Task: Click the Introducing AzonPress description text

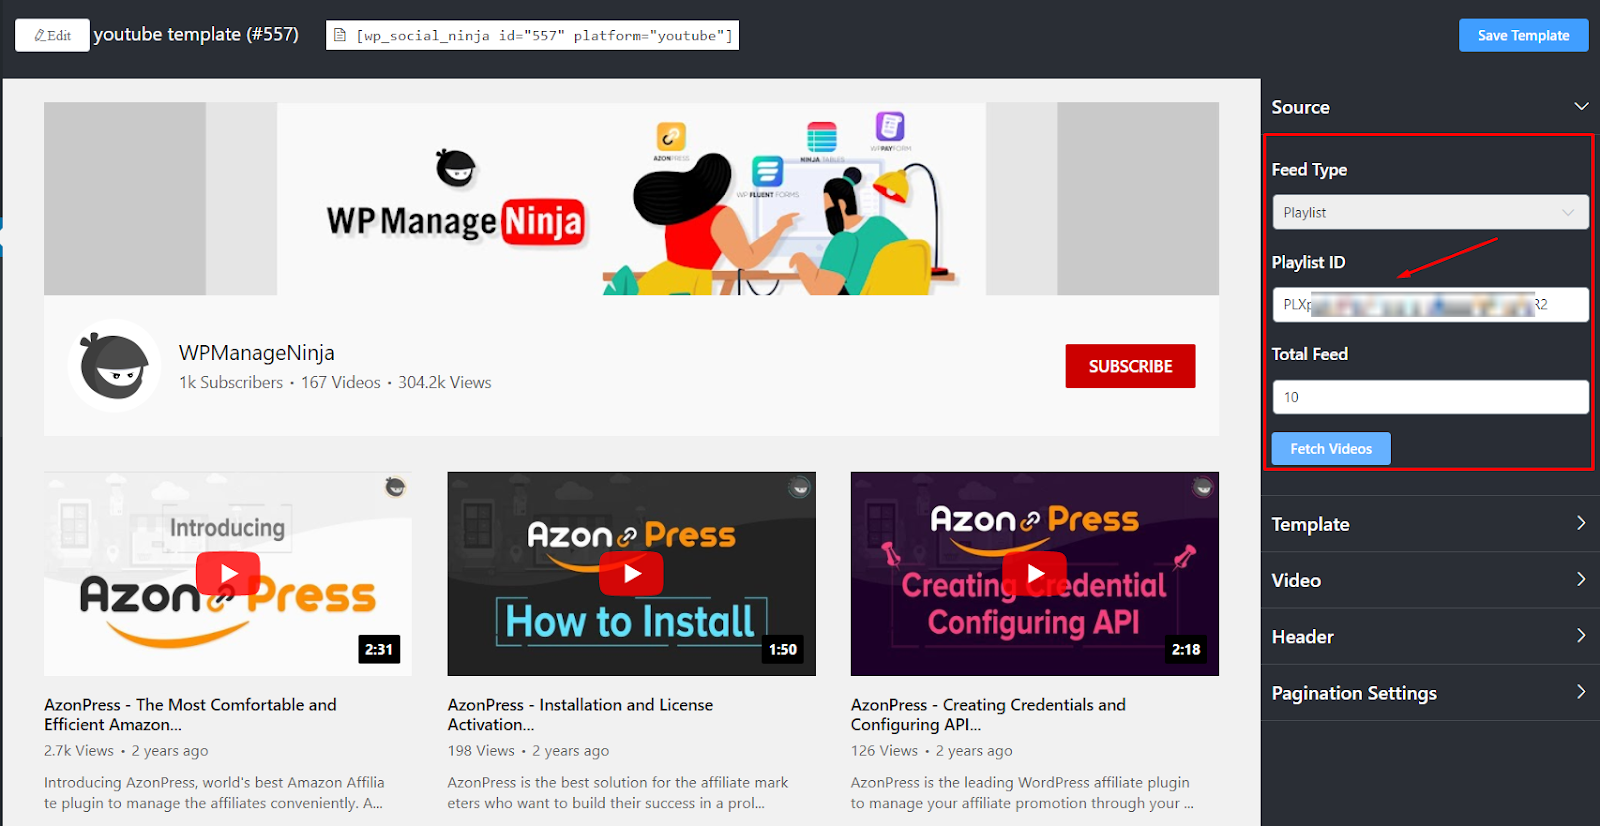Action: click(x=214, y=792)
